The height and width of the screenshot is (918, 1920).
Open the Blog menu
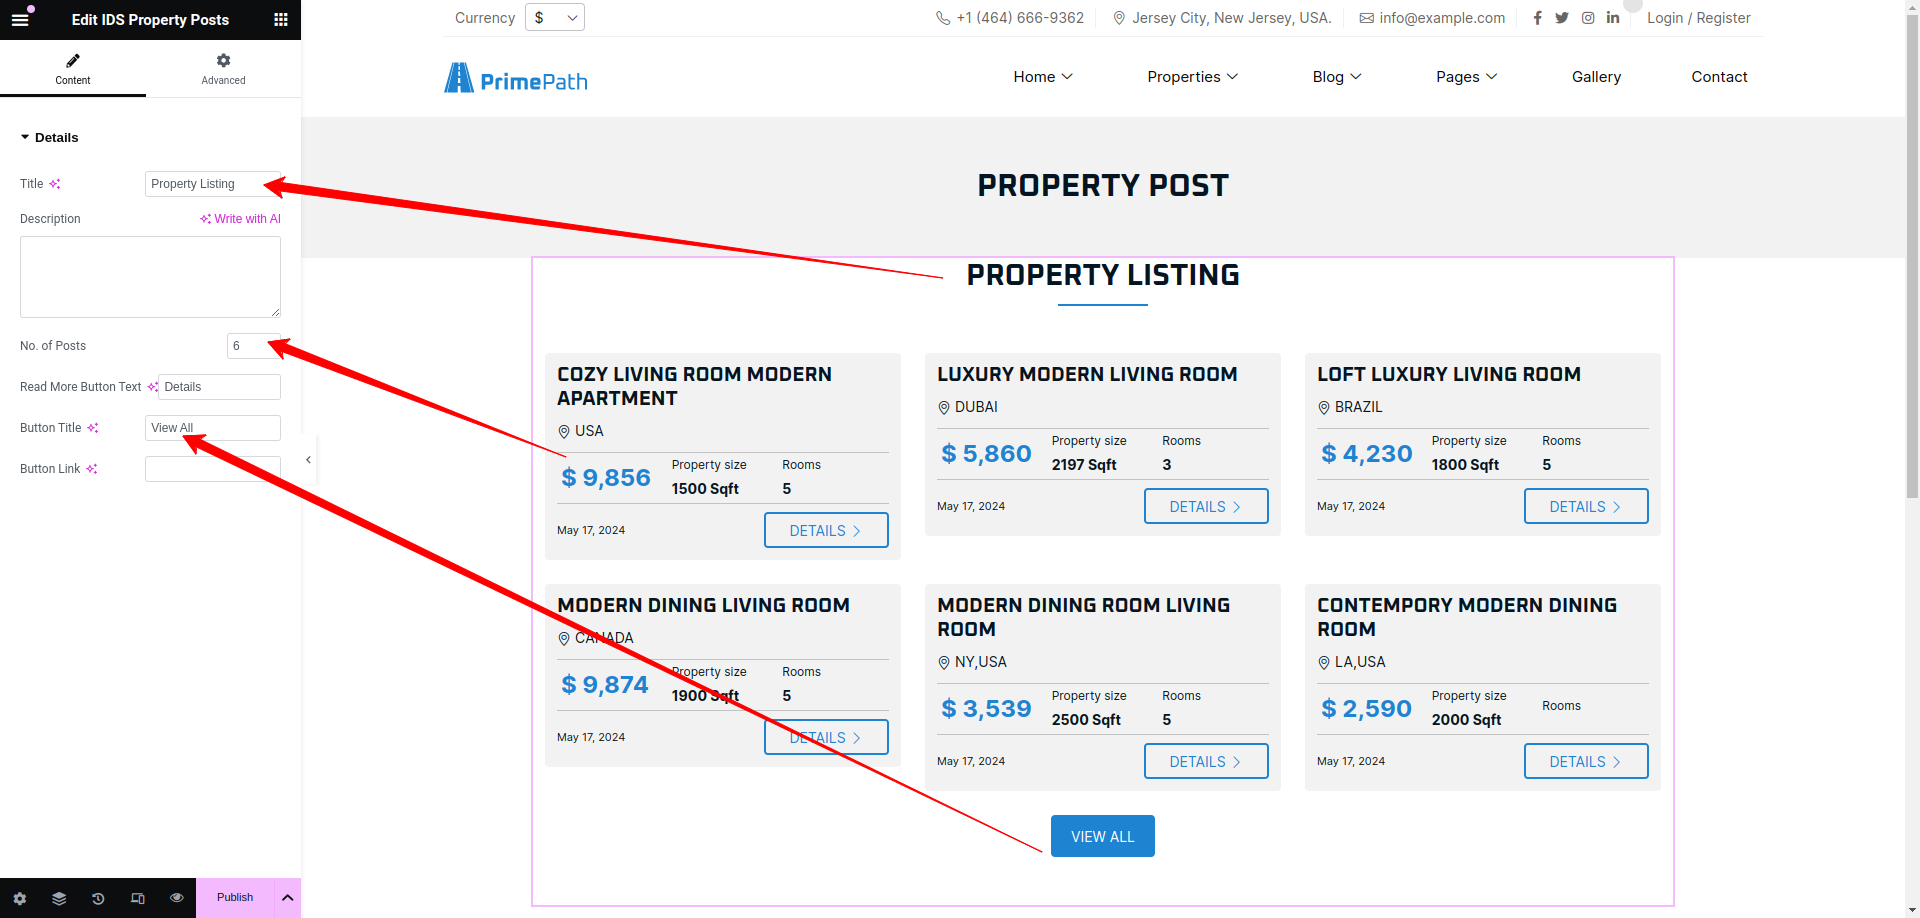point(1328,77)
